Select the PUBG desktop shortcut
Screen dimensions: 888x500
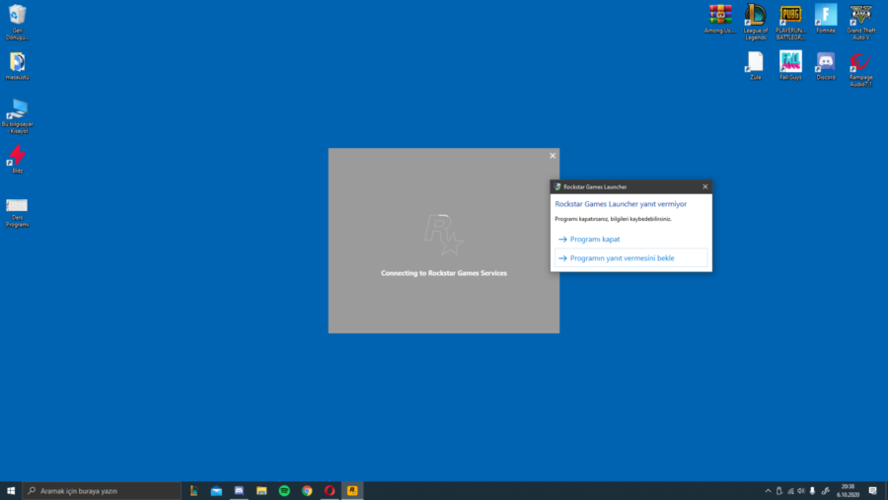click(x=791, y=22)
